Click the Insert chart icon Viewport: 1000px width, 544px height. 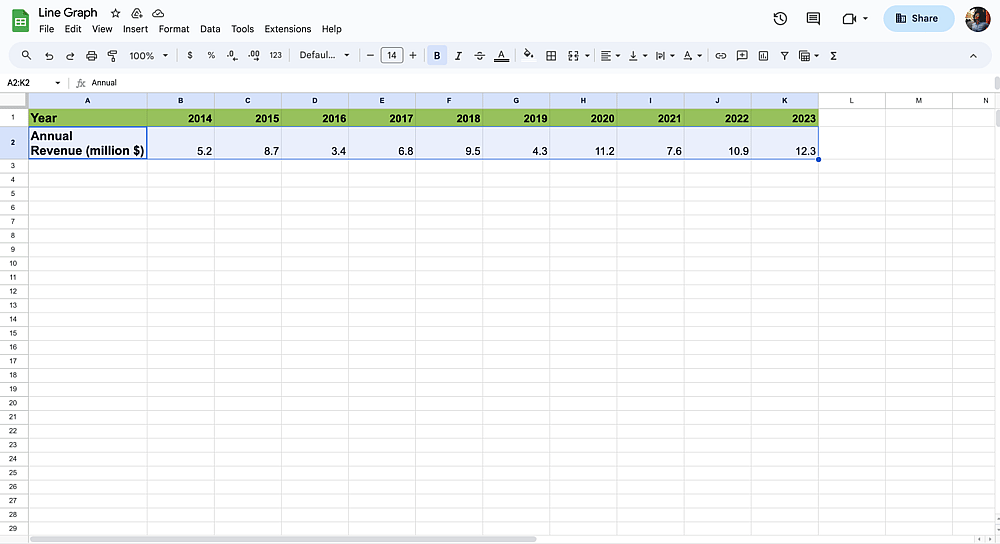point(763,56)
